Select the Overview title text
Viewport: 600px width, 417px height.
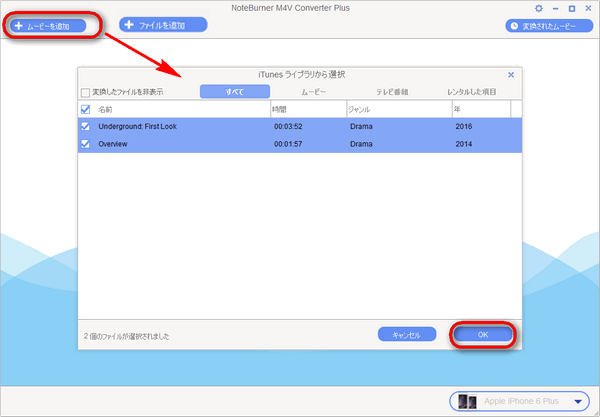coord(113,144)
